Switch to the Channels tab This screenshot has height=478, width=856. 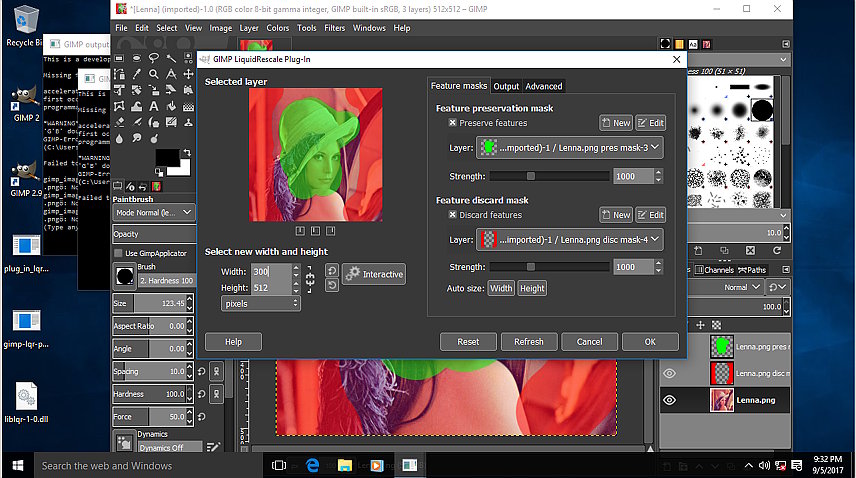point(715,270)
